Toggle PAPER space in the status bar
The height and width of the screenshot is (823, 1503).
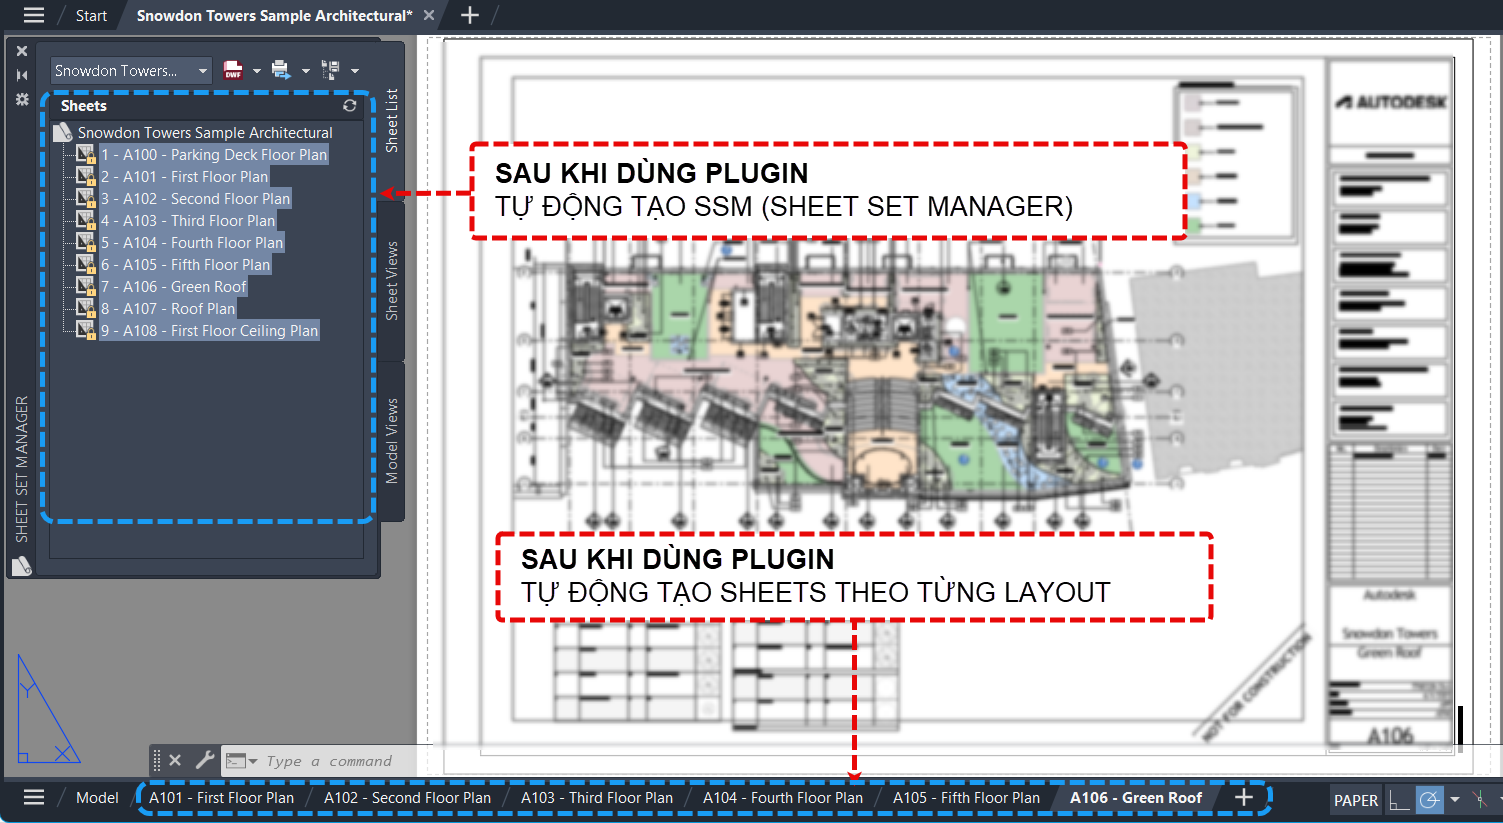point(1355,800)
